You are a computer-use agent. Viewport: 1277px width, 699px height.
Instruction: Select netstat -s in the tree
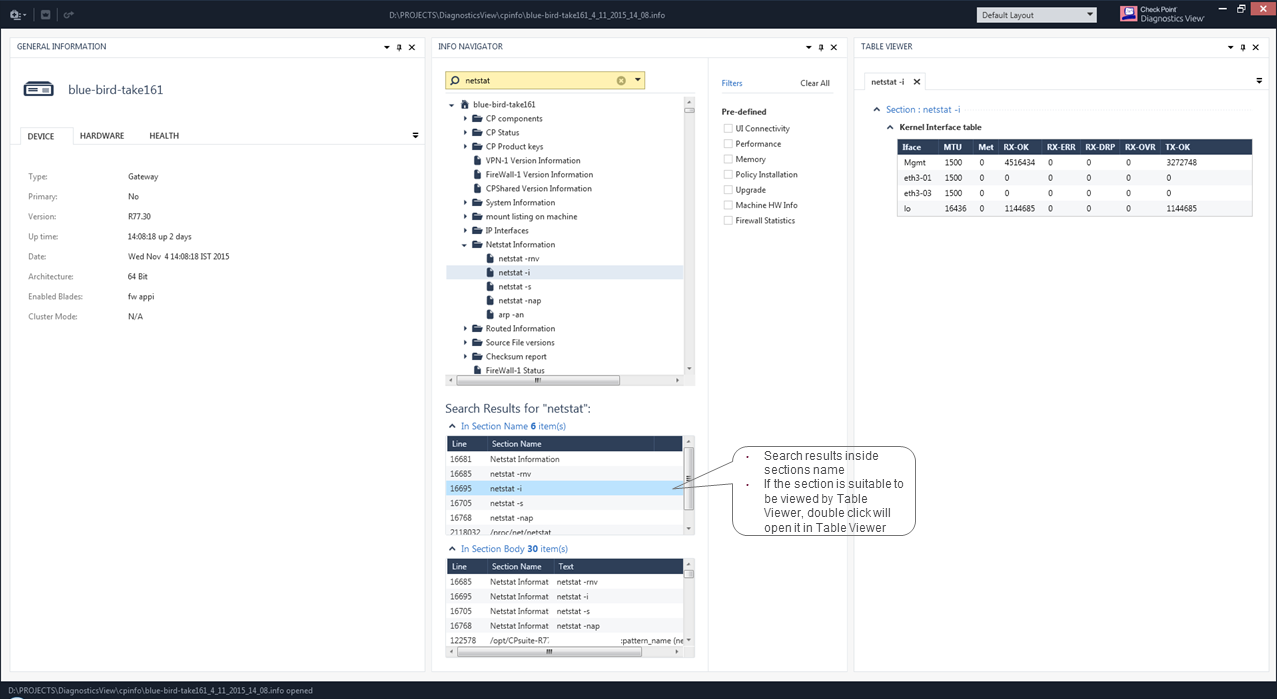[x=515, y=287]
